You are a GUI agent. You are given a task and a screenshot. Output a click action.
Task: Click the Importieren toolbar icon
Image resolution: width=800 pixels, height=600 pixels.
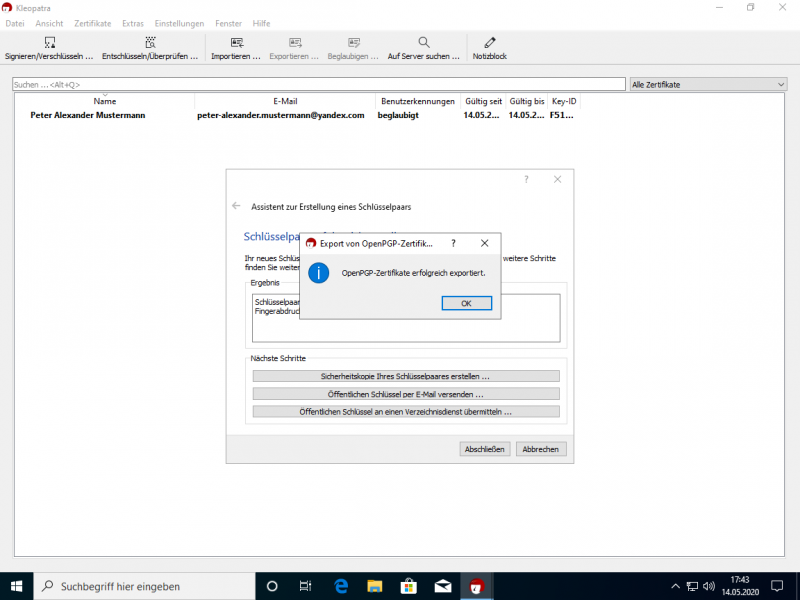(x=236, y=43)
